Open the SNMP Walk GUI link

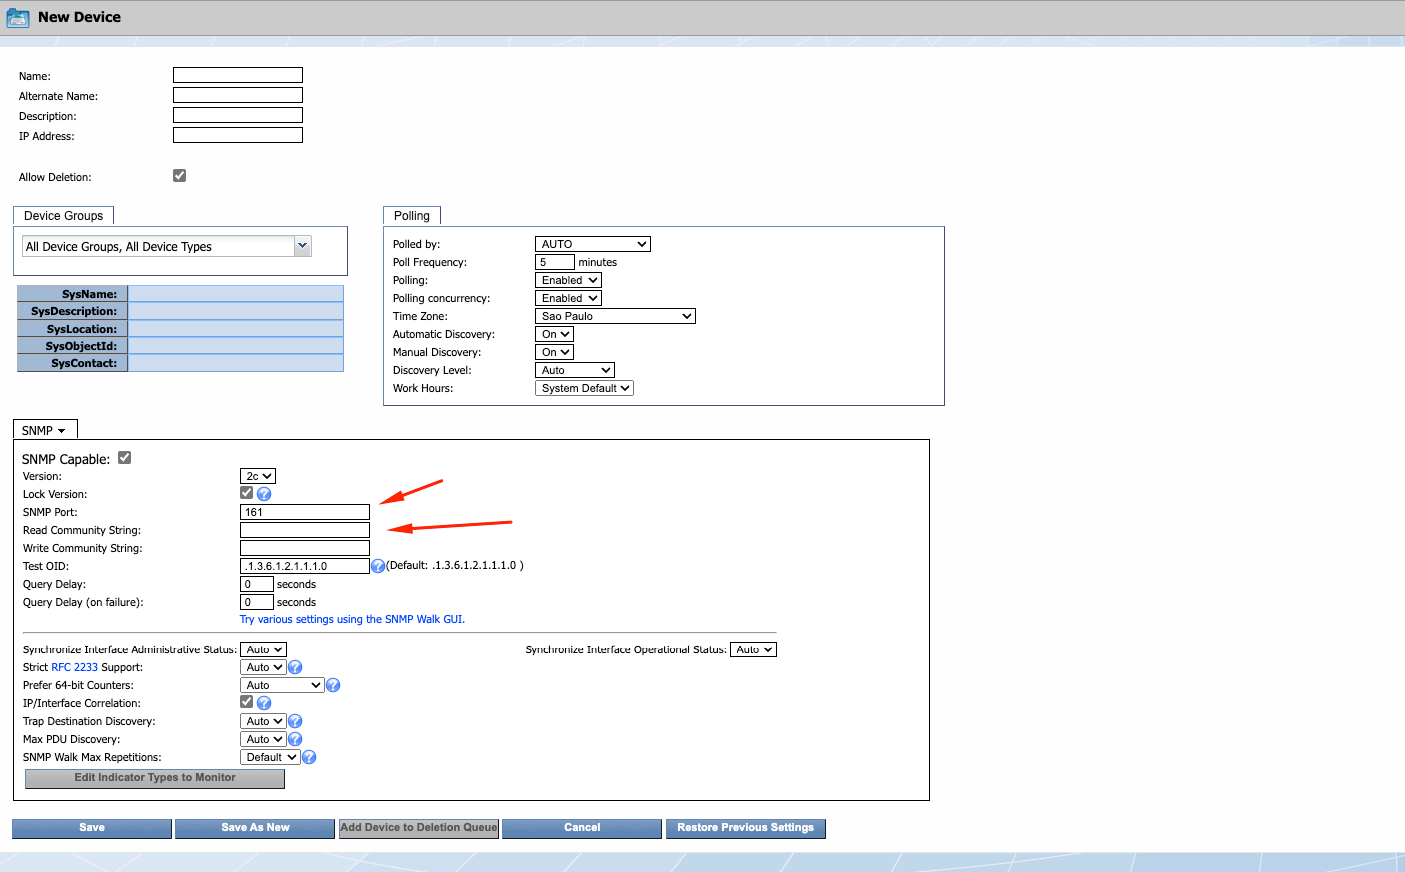click(x=352, y=619)
